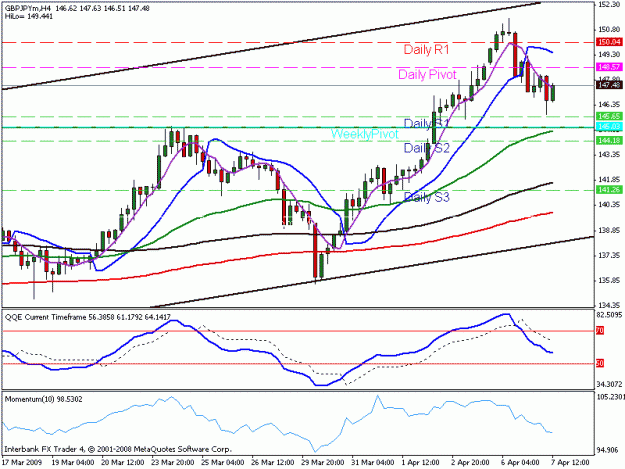Click the 26 Mar 12:00 time label

(273, 463)
